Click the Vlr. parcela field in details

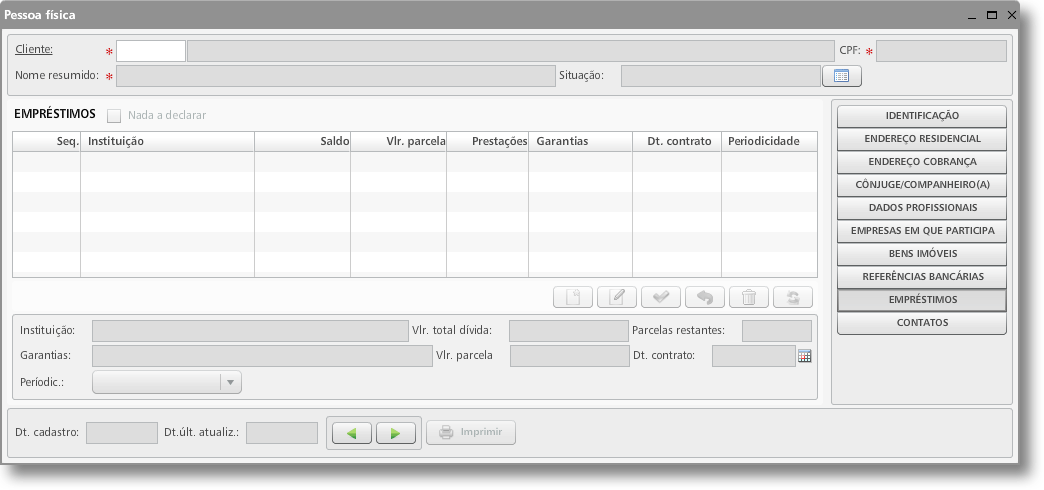coord(569,356)
